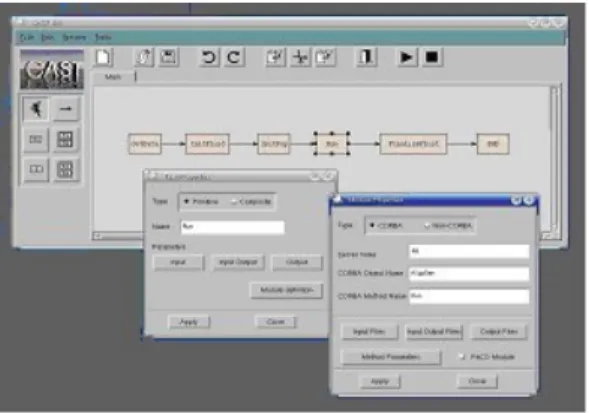This screenshot has height=413, width=589.
Task: Switch to the Main canvas tab
Action: [113, 77]
